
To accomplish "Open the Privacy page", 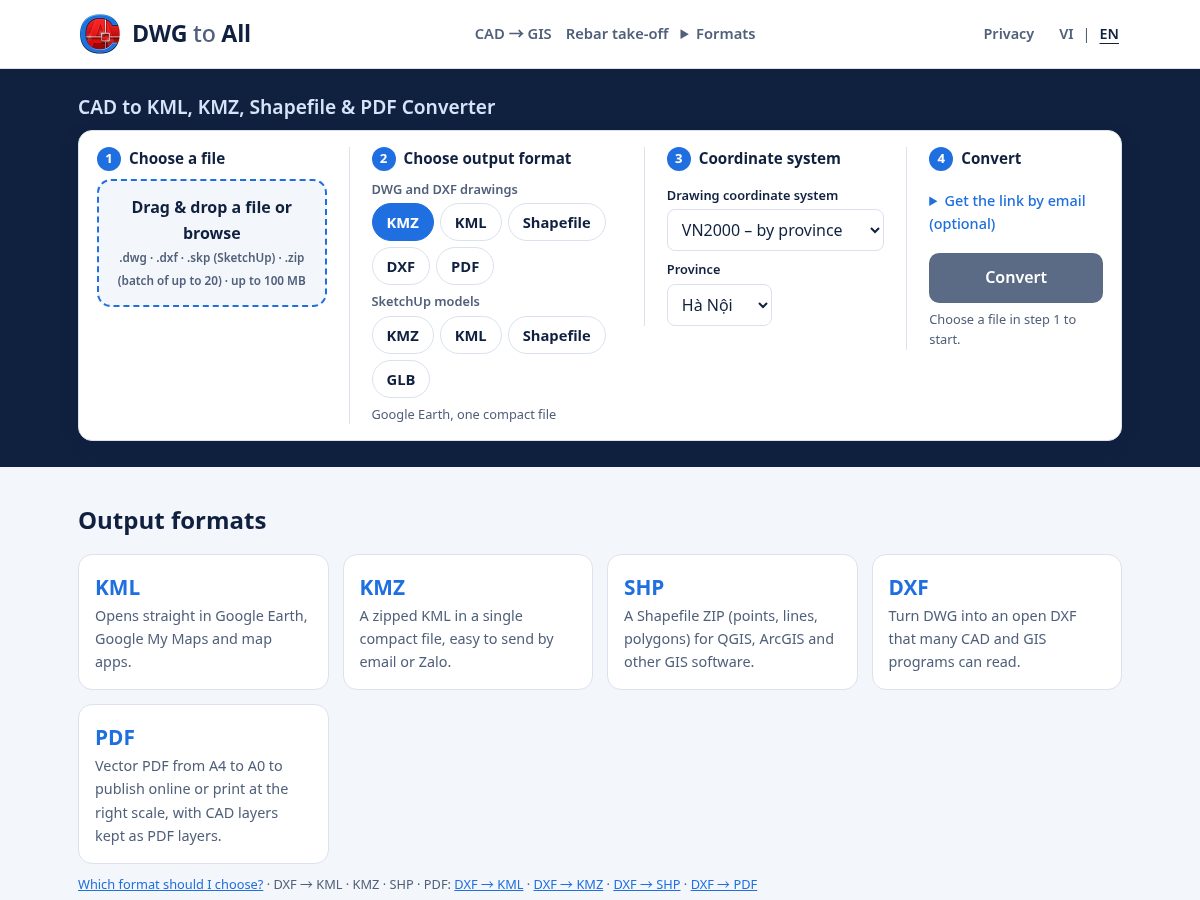I will pyautogui.click(x=1009, y=34).
